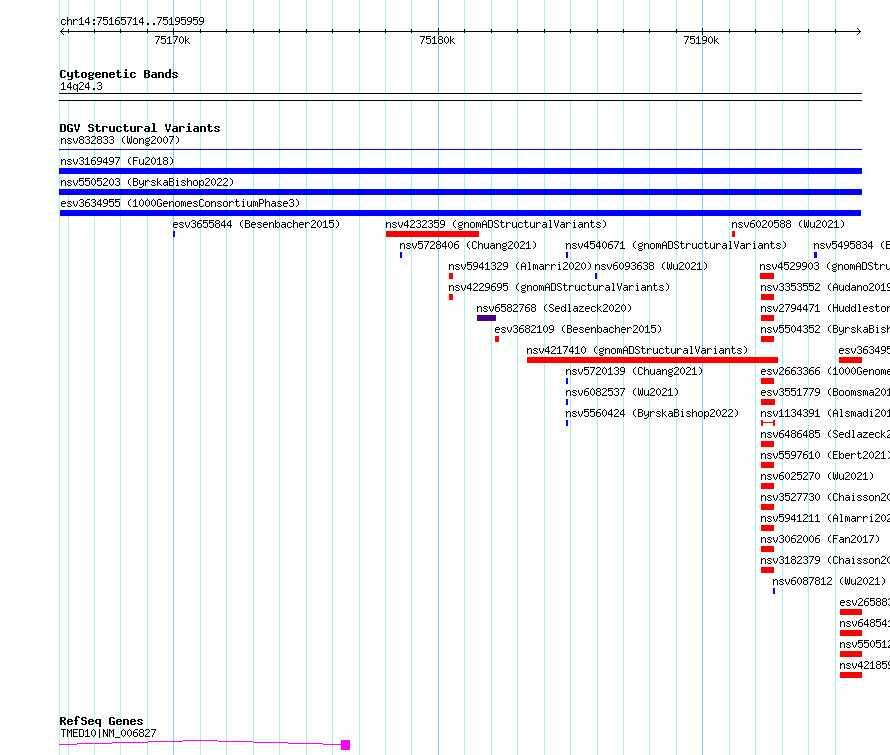Click nsv6486485 Sedlazeck variant label
Image resolution: width=890 pixels, height=755 pixels.
pos(825,434)
